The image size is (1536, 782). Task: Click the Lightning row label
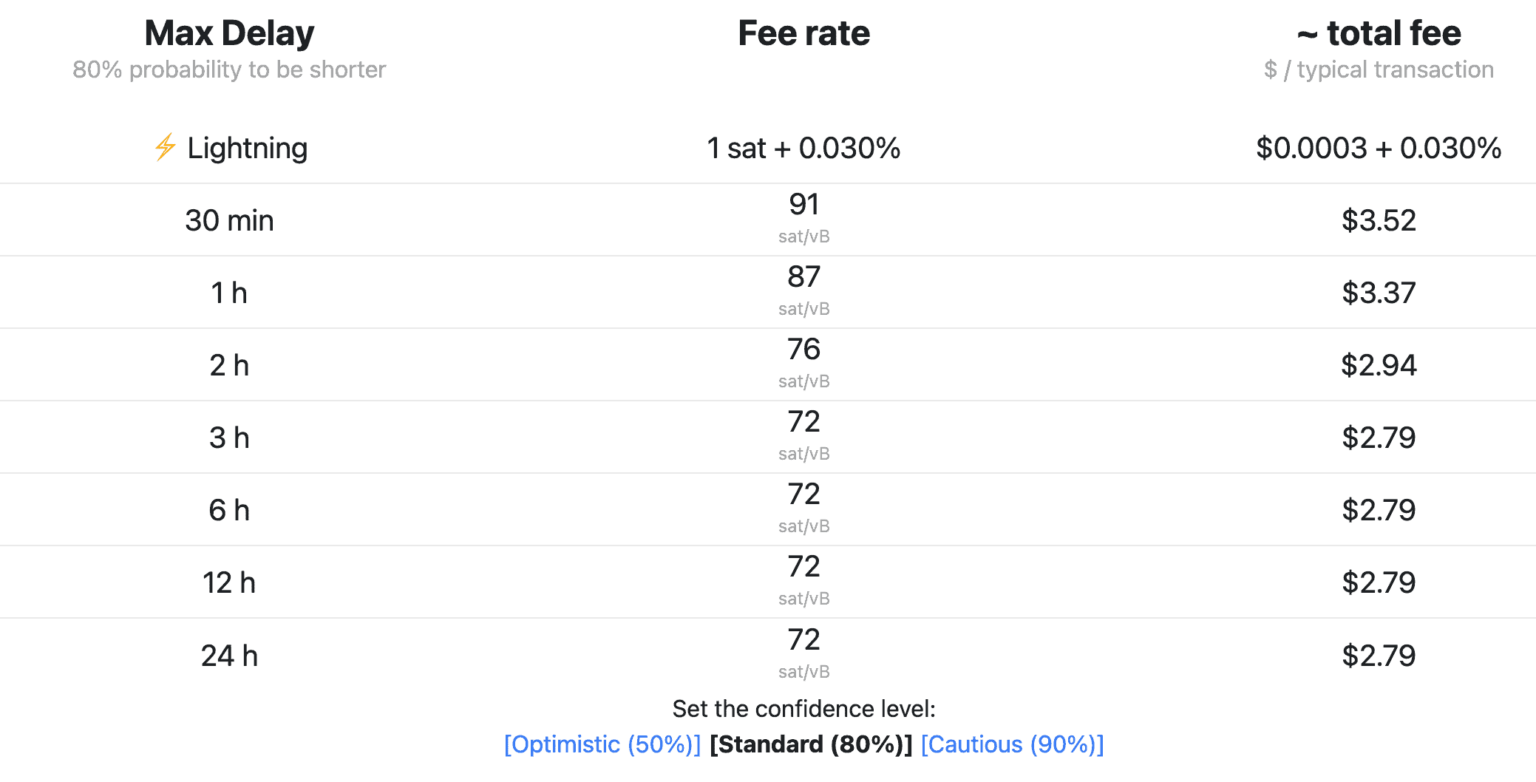point(247,148)
